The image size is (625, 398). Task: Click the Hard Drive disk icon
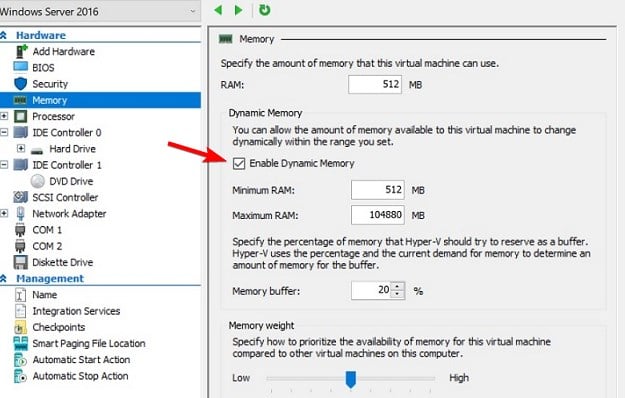point(37,150)
